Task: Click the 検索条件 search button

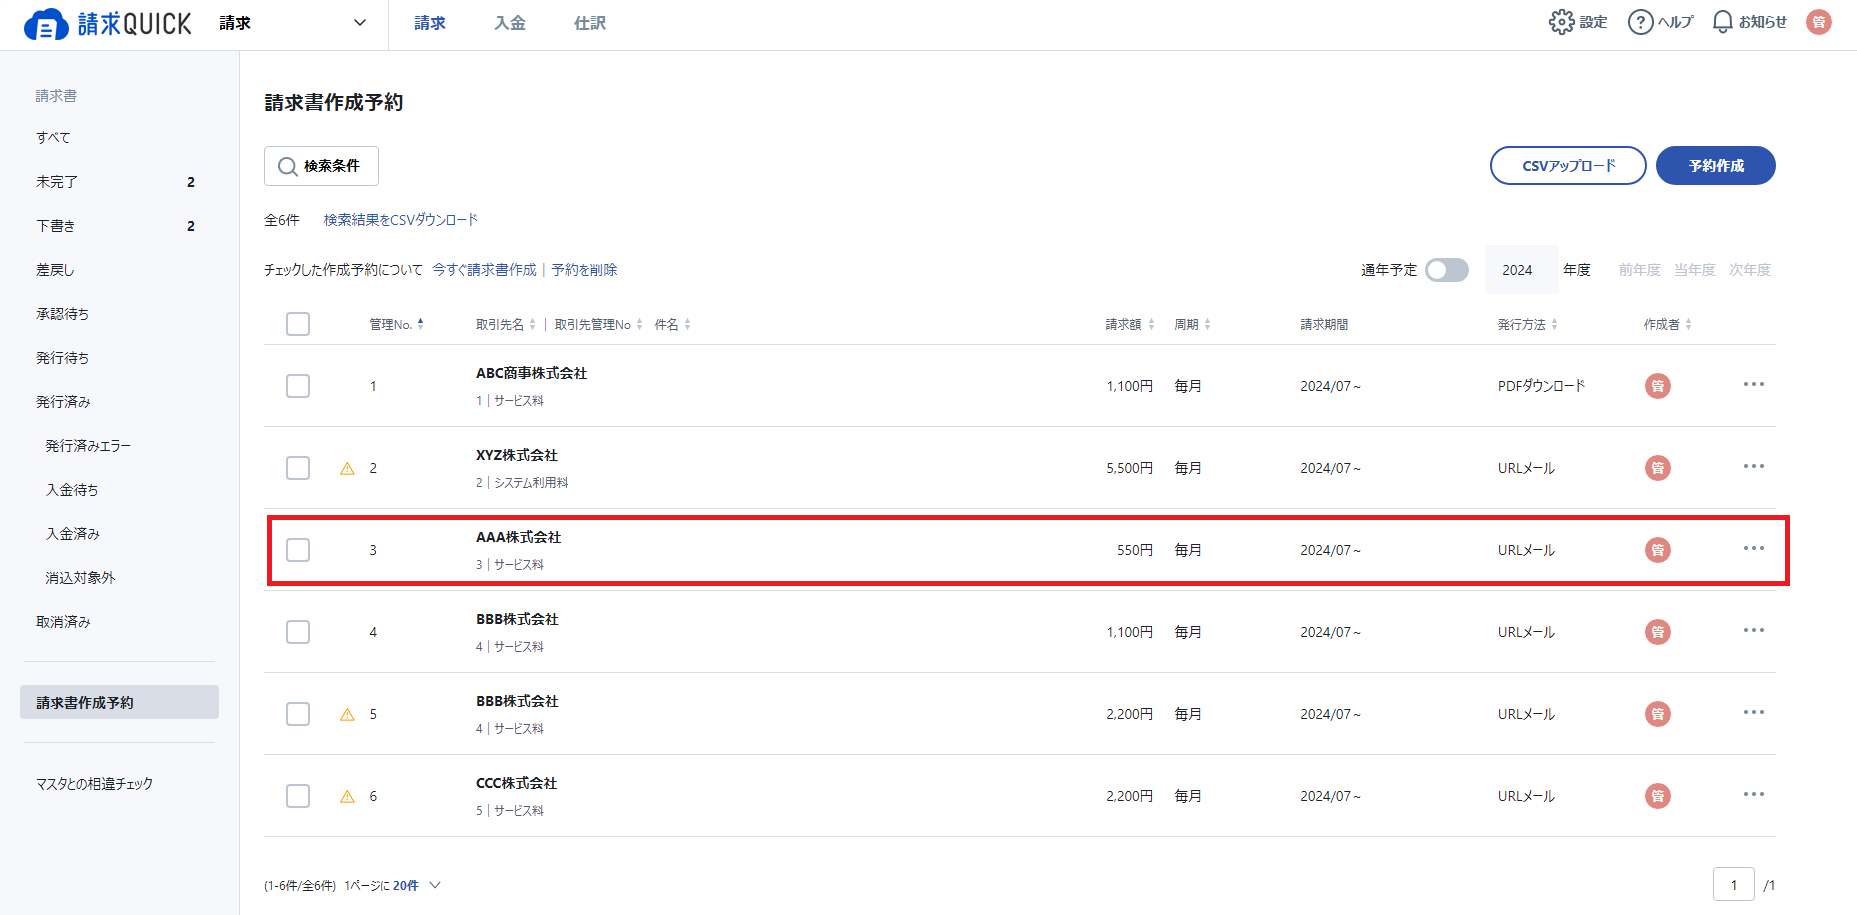Action: (x=321, y=166)
